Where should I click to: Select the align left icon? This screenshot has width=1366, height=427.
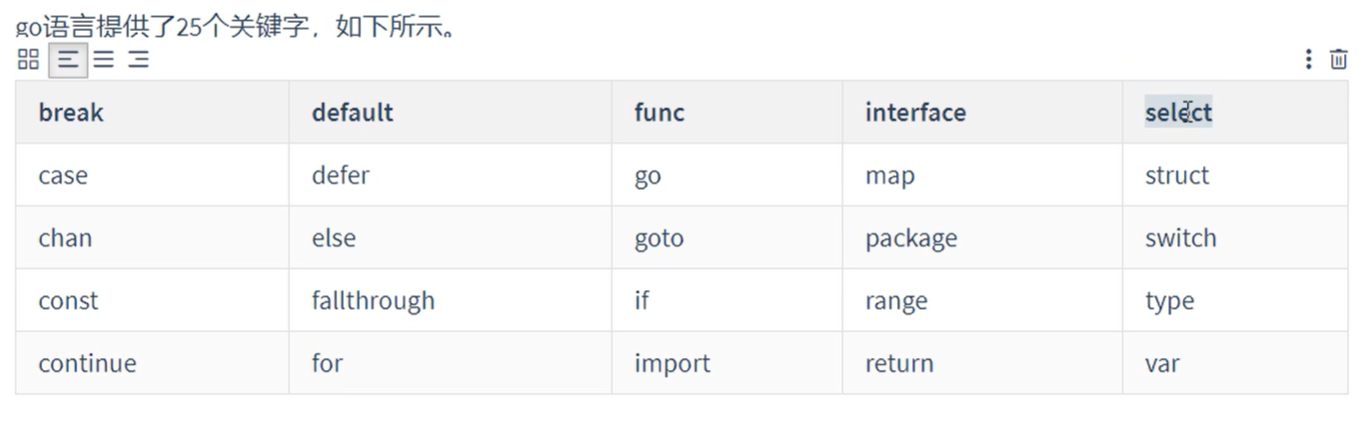[68, 60]
